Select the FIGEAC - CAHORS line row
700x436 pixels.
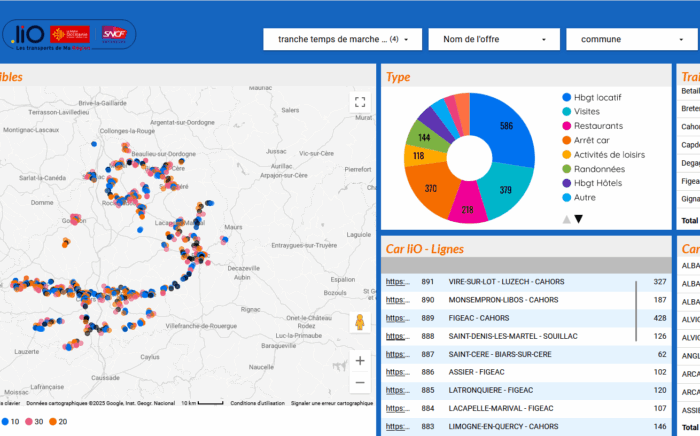click(x=479, y=318)
